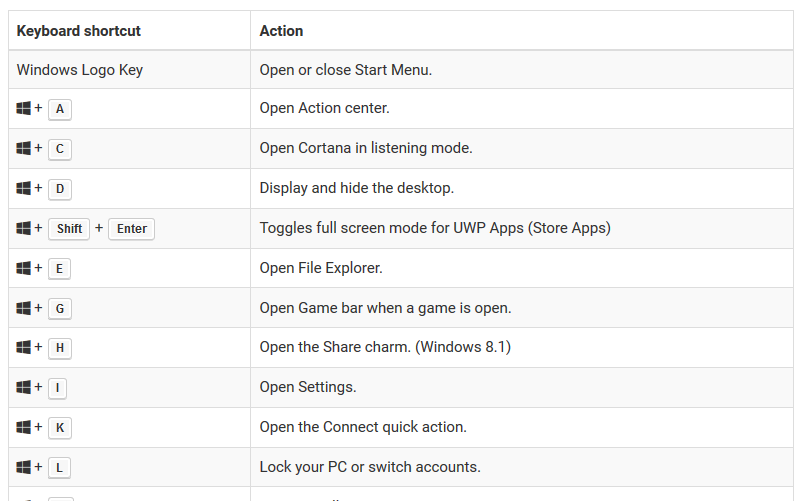Click the Windows logo in the Lock PC row
The width and height of the screenshot is (805, 501).
tap(24, 467)
